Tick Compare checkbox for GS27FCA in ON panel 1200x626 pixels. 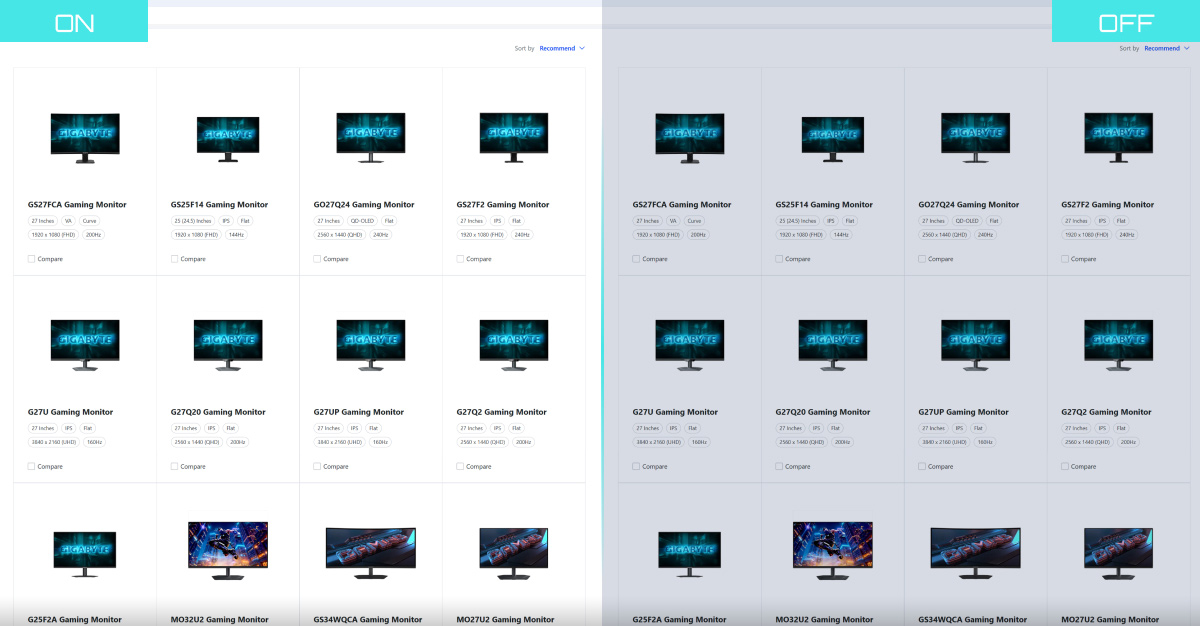(32, 259)
